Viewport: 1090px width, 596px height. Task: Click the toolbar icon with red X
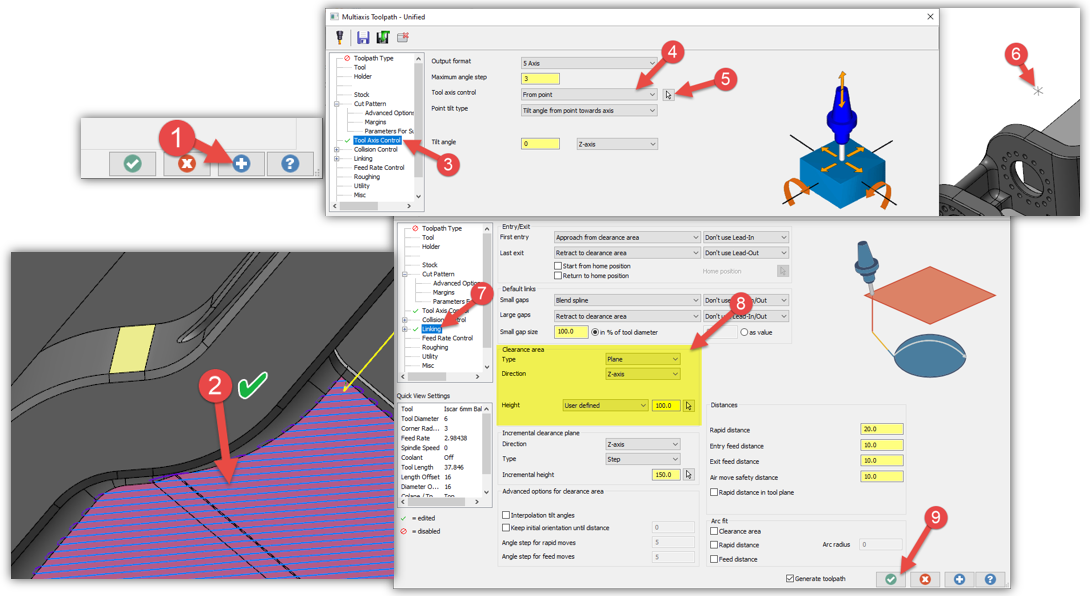pyautogui.click(x=402, y=38)
